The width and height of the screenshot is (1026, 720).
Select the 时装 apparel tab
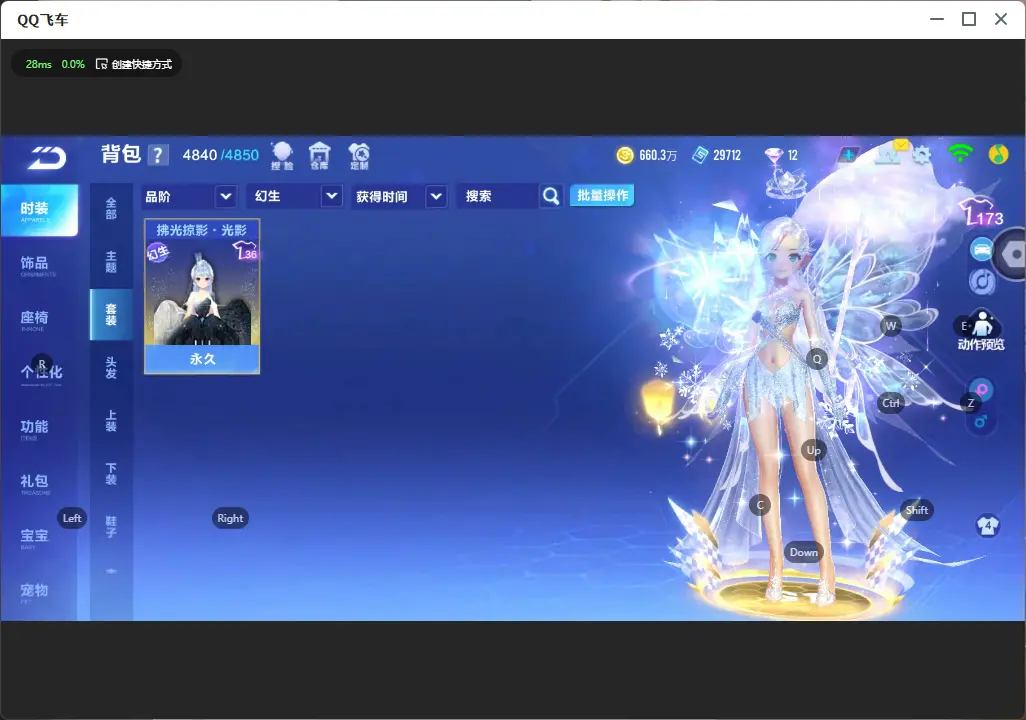(x=39, y=210)
